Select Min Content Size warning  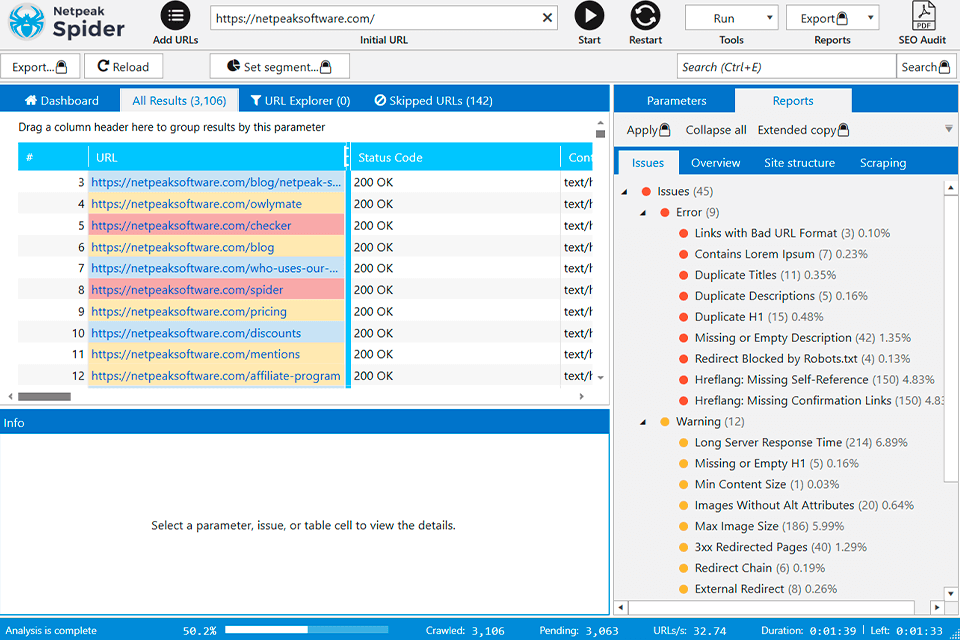pos(767,484)
